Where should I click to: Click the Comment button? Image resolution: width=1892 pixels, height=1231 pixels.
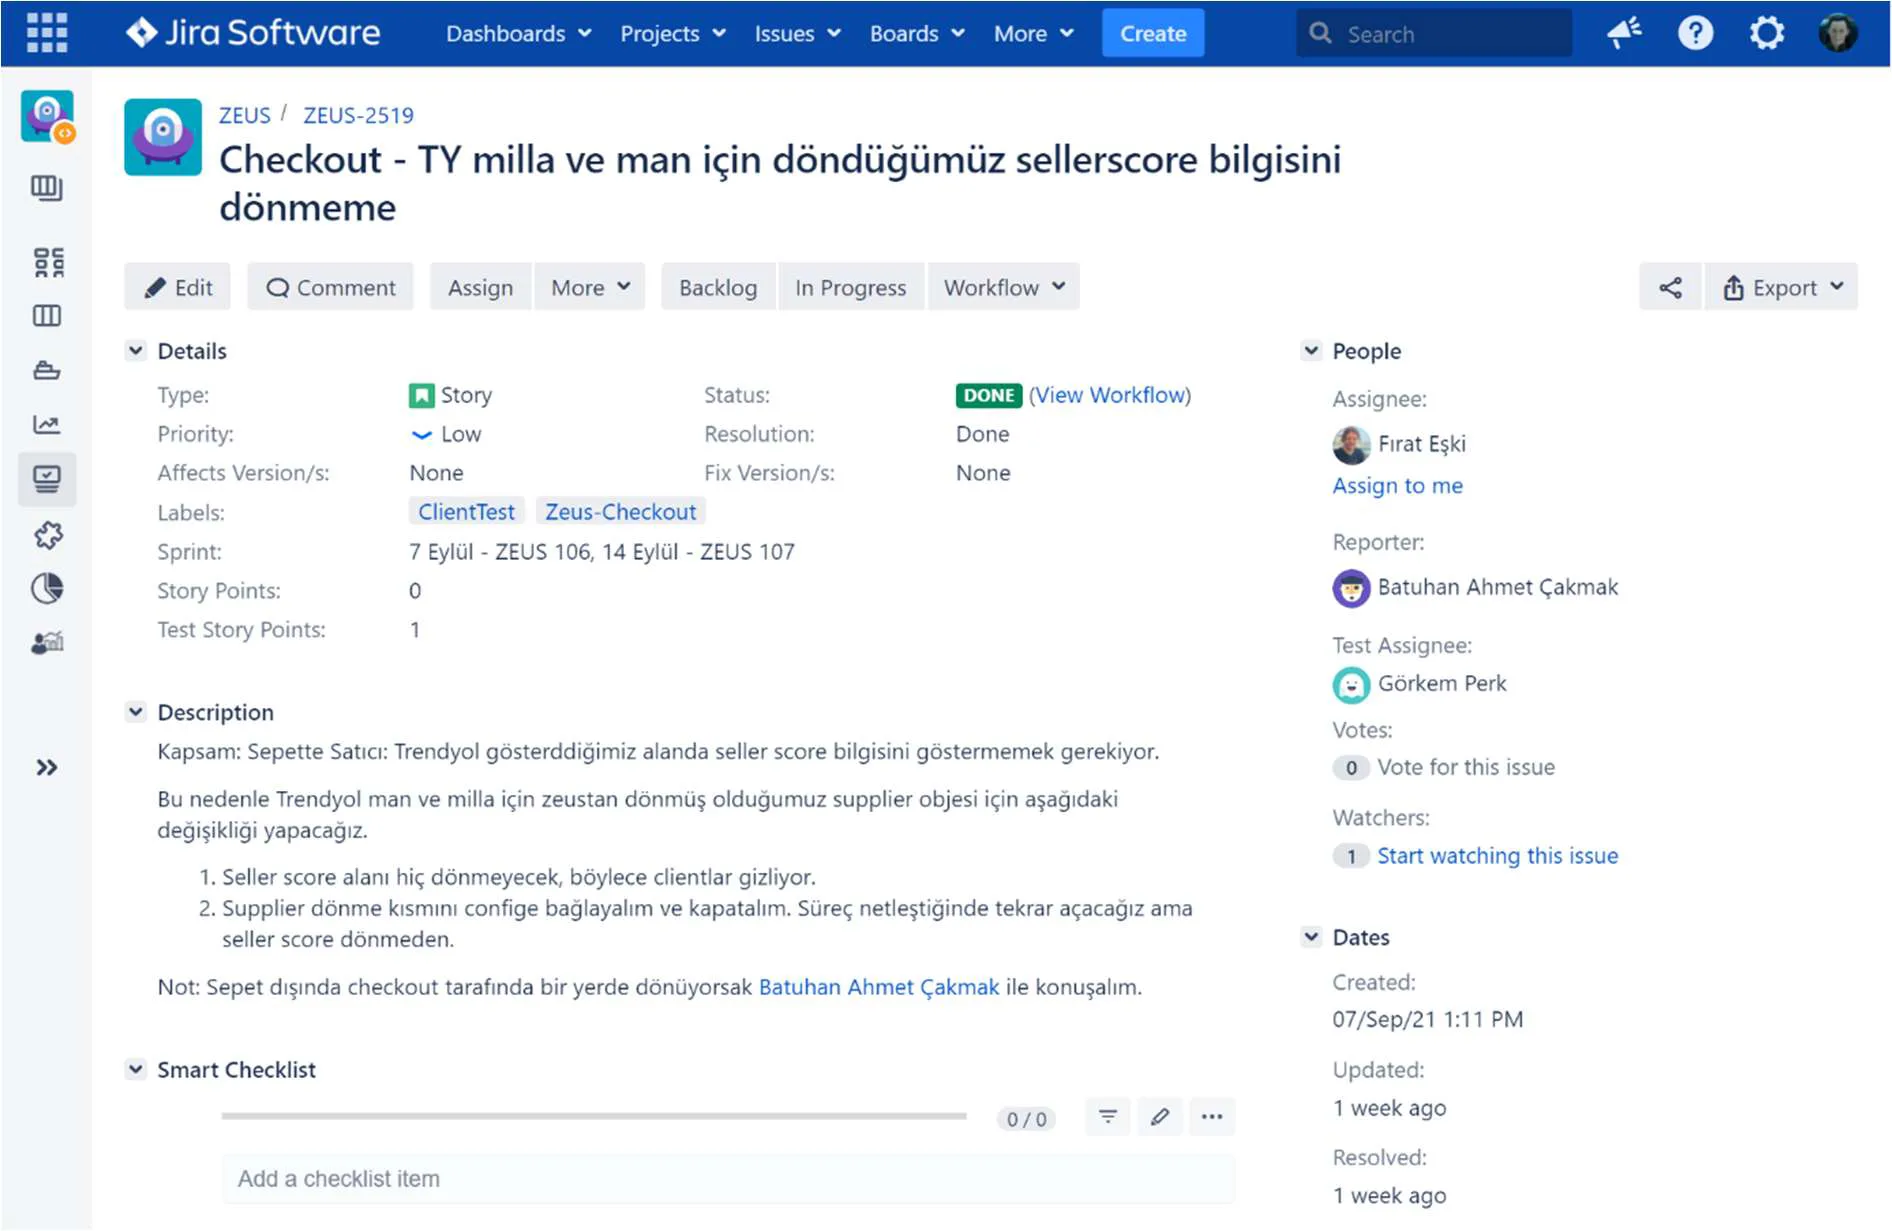tap(331, 288)
